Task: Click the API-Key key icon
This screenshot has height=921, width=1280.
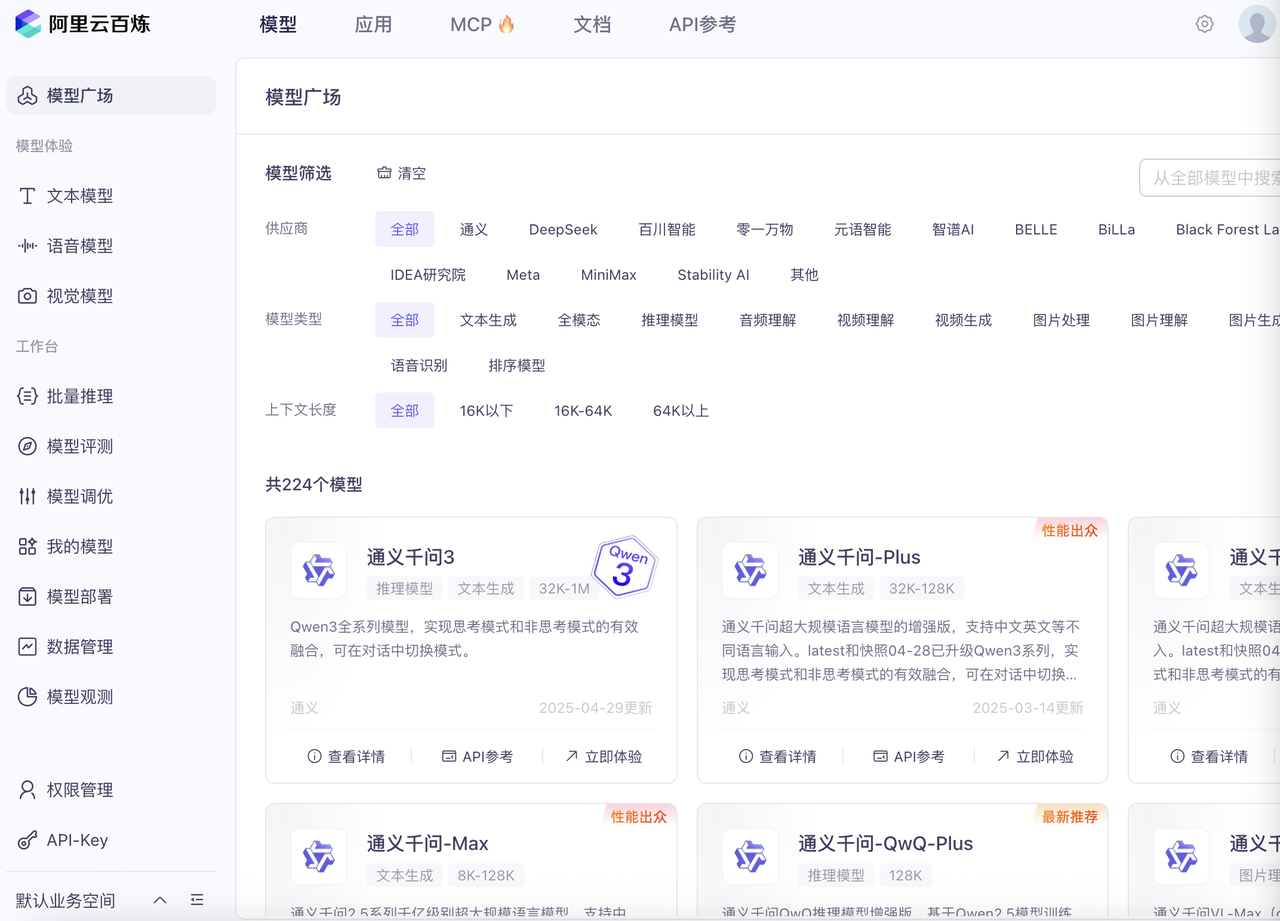Action: 27,840
